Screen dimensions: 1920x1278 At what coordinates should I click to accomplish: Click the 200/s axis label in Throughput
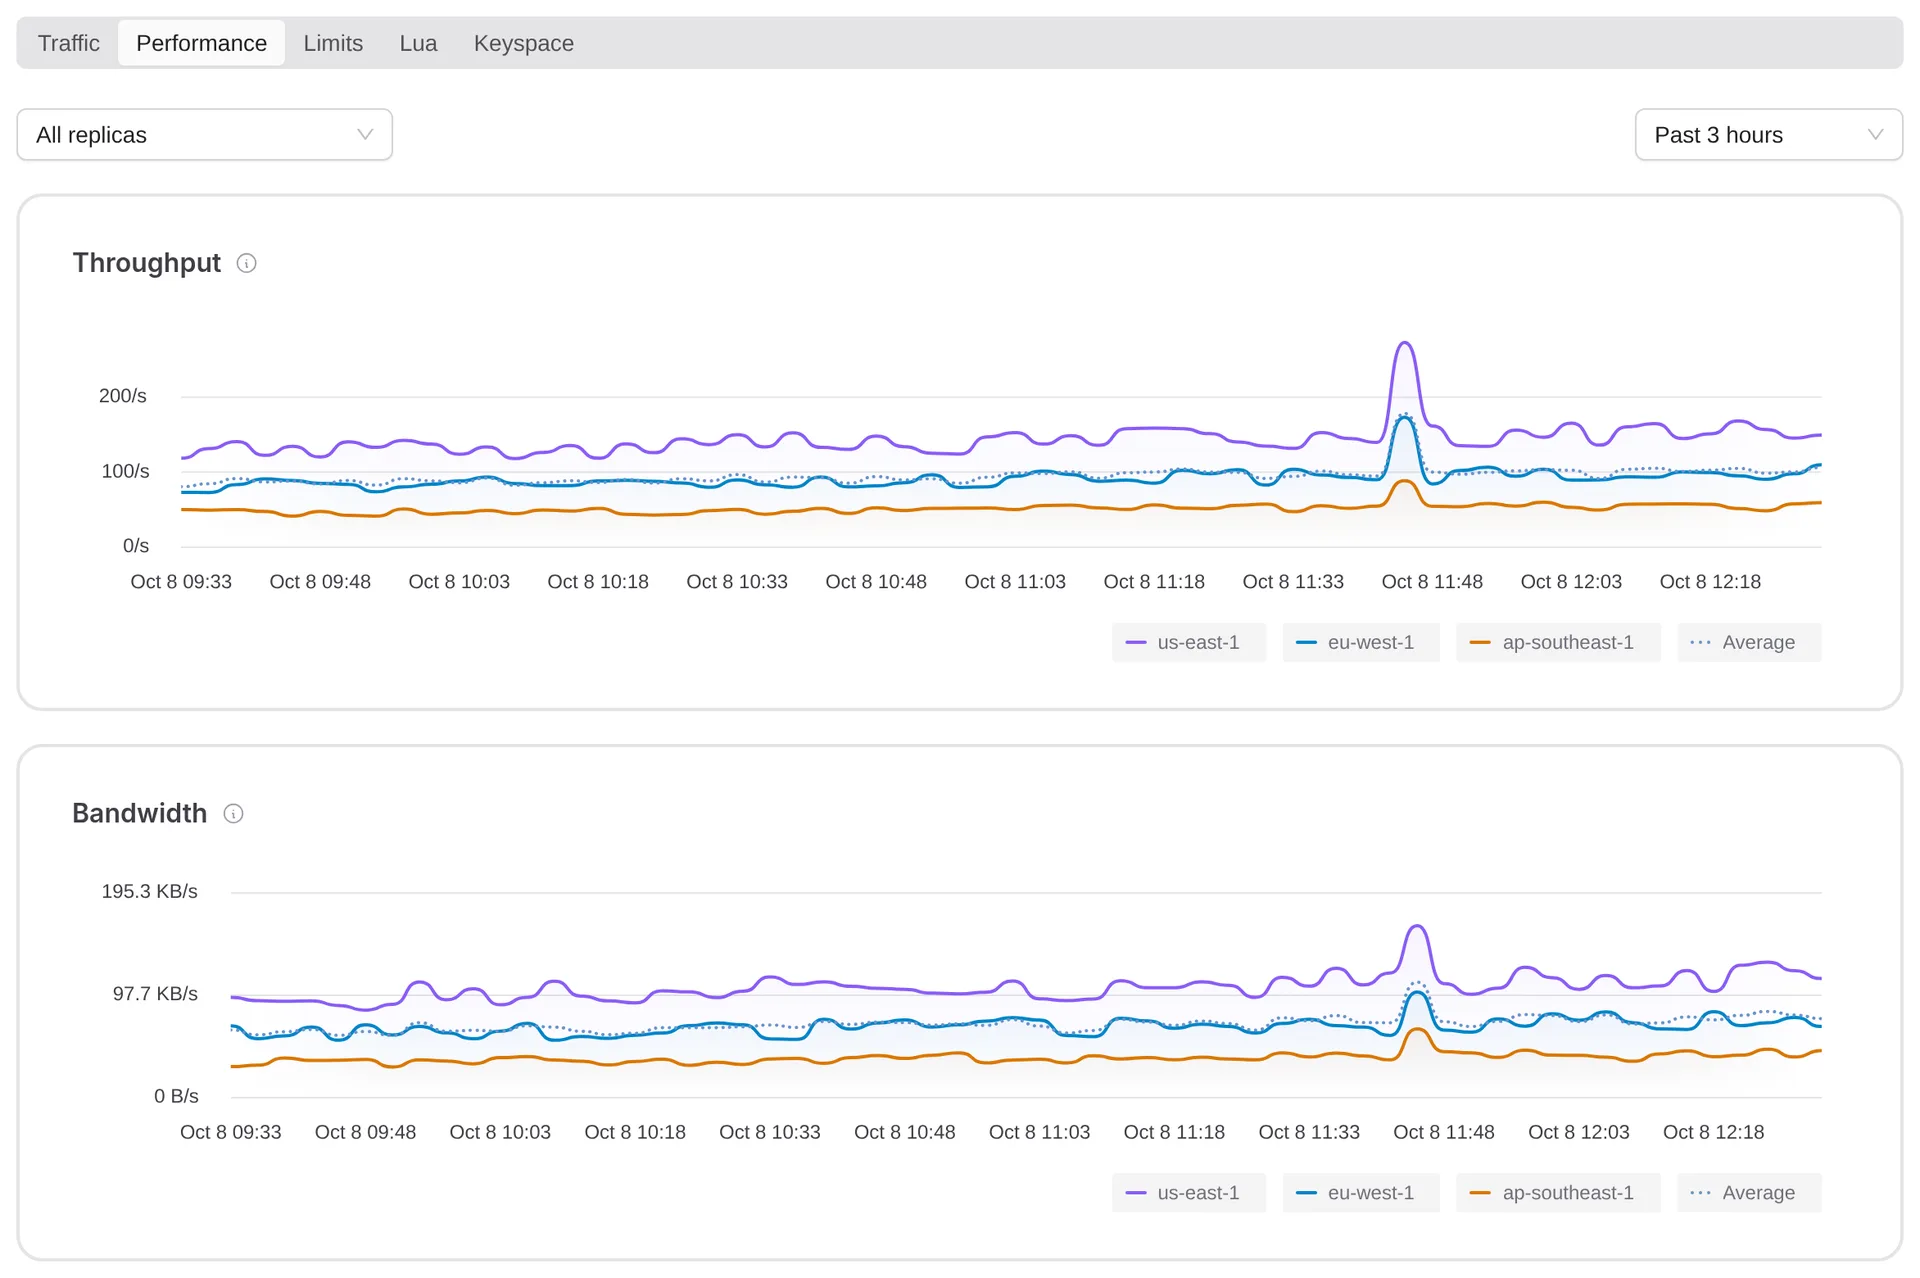[x=123, y=396]
